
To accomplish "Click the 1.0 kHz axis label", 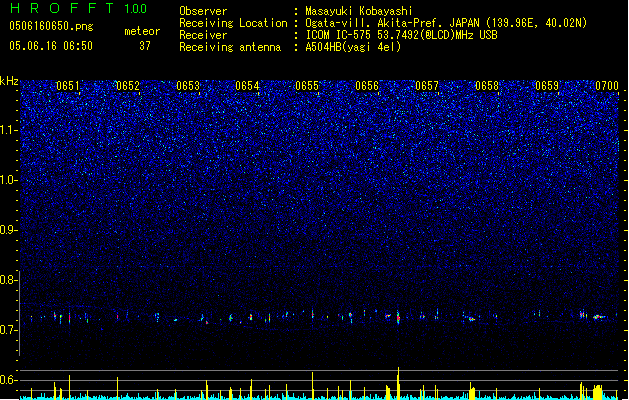I will [x=8, y=180].
